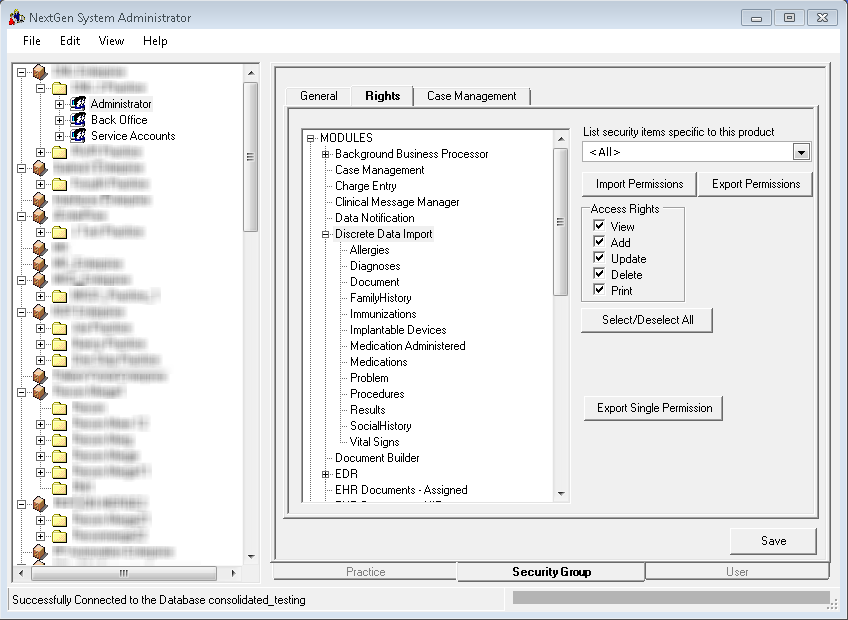Open the Edit menu
The image size is (848, 620).
click(x=70, y=41)
